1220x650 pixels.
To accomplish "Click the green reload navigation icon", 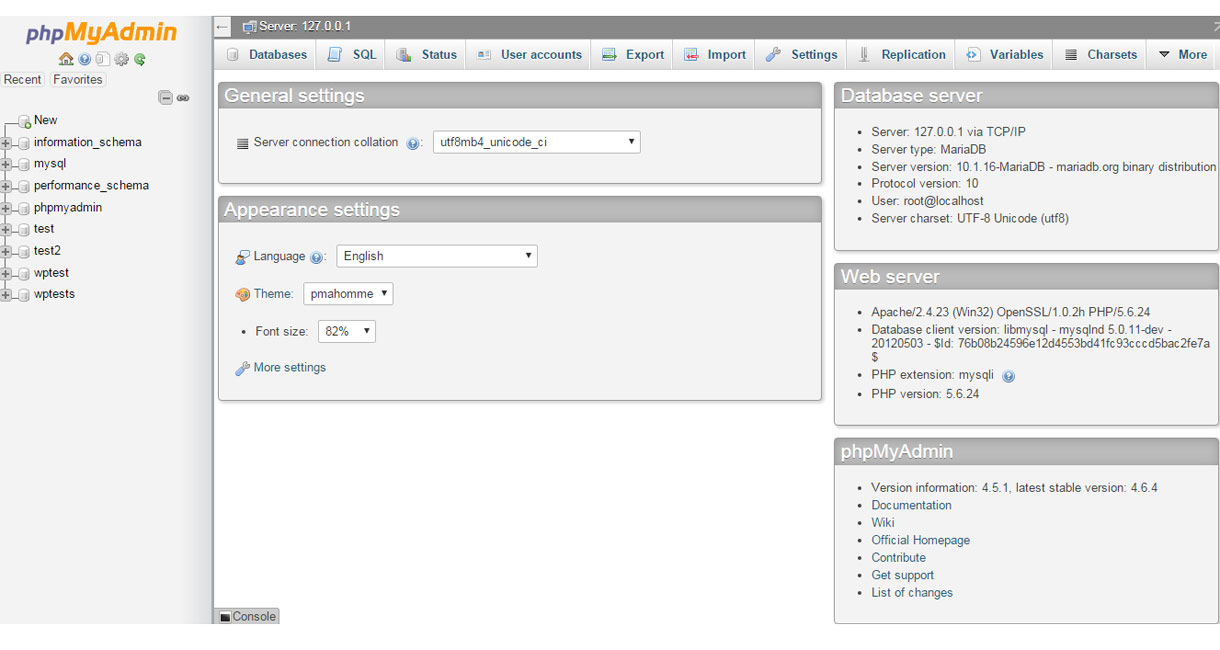I will 141,59.
